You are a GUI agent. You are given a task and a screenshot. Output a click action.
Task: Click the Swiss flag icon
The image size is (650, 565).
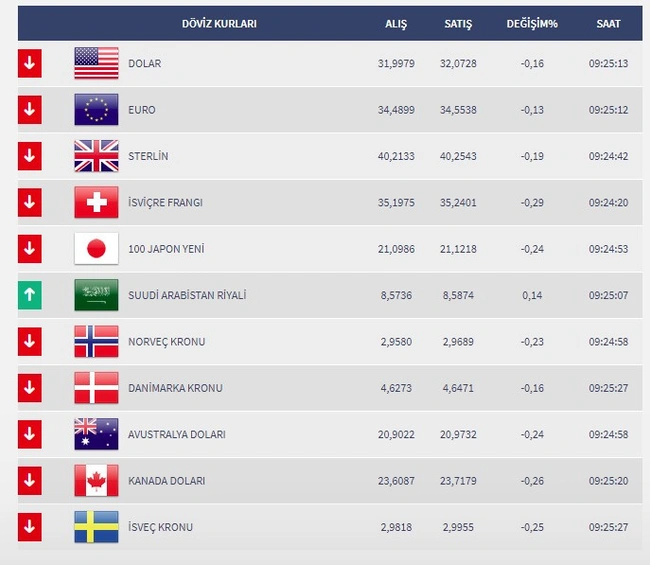[x=96, y=203]
